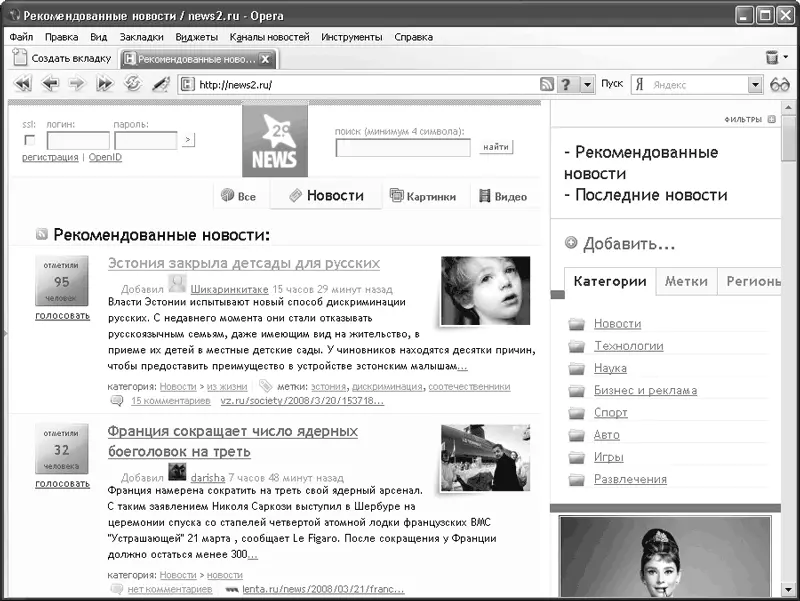The image size is (800, 601).
Task: Click the Шикаринкитаке user avatar
Action: [x=178, y=284]
